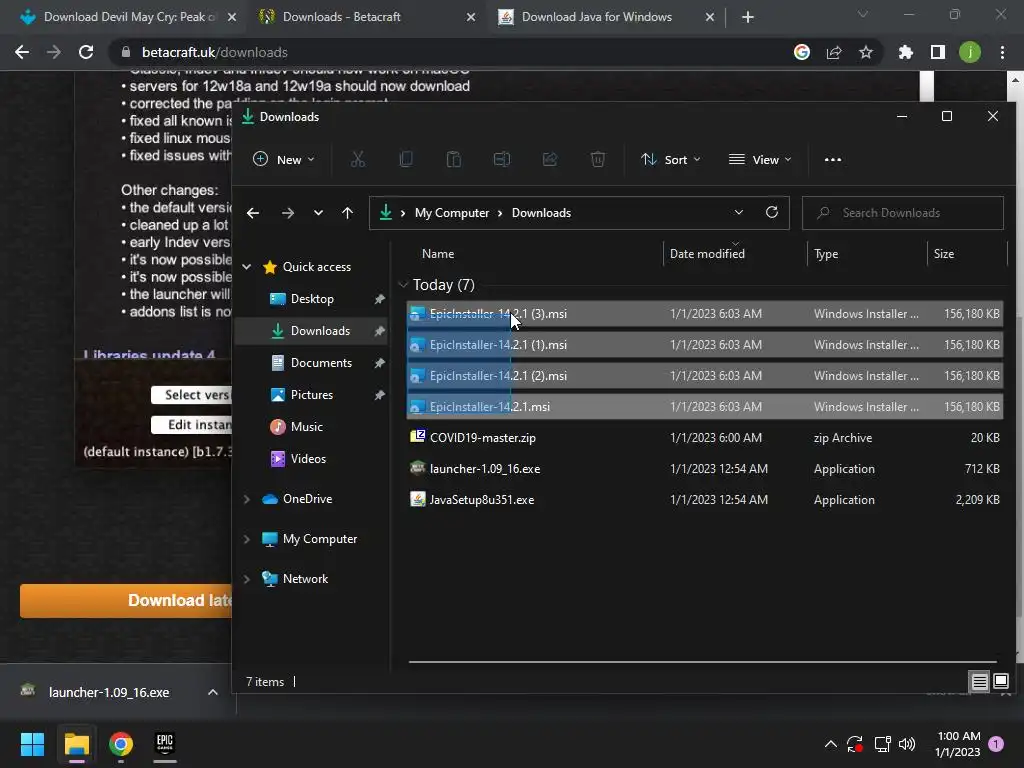Click the Share icon in Explorer toolbar
This screenshot has height=768, width=1024.
550,159
